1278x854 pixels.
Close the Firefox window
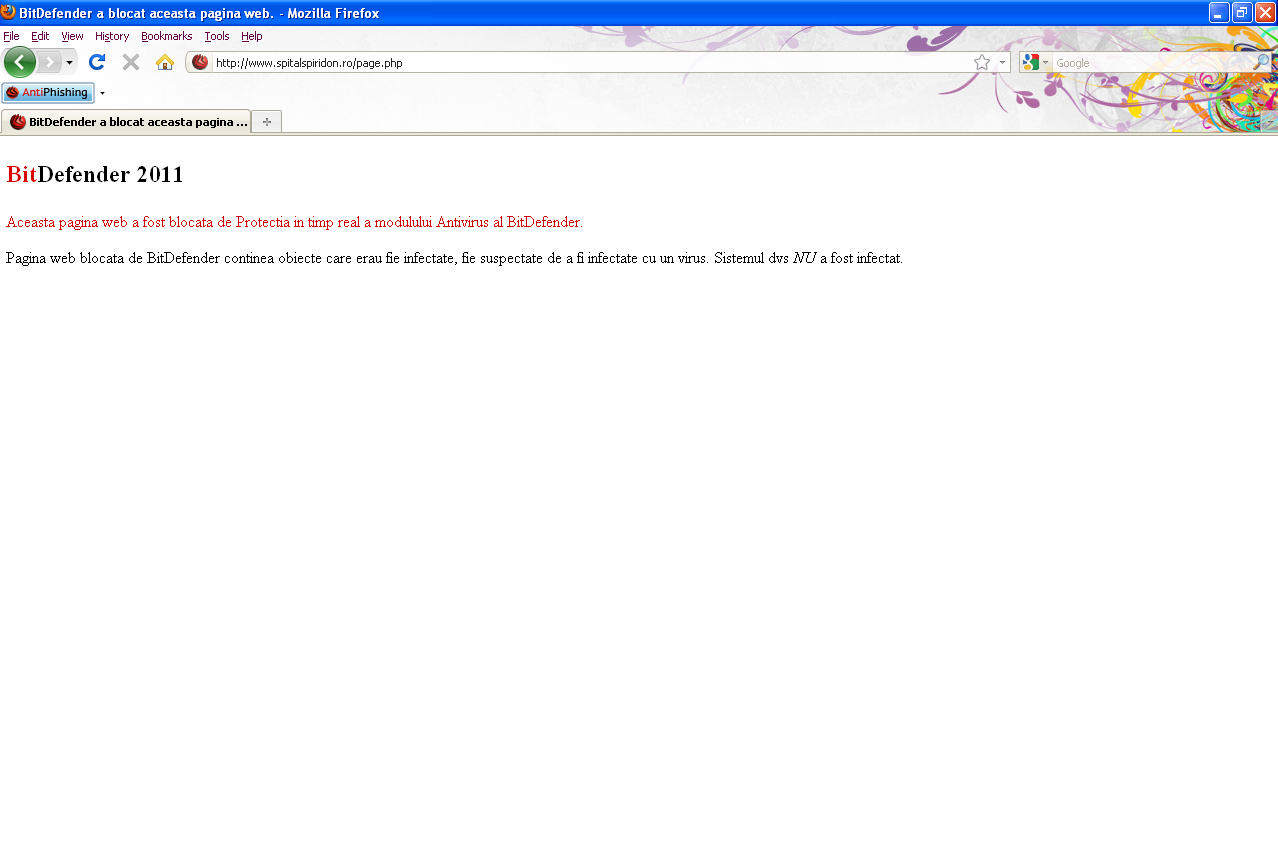coord(1265,12)
